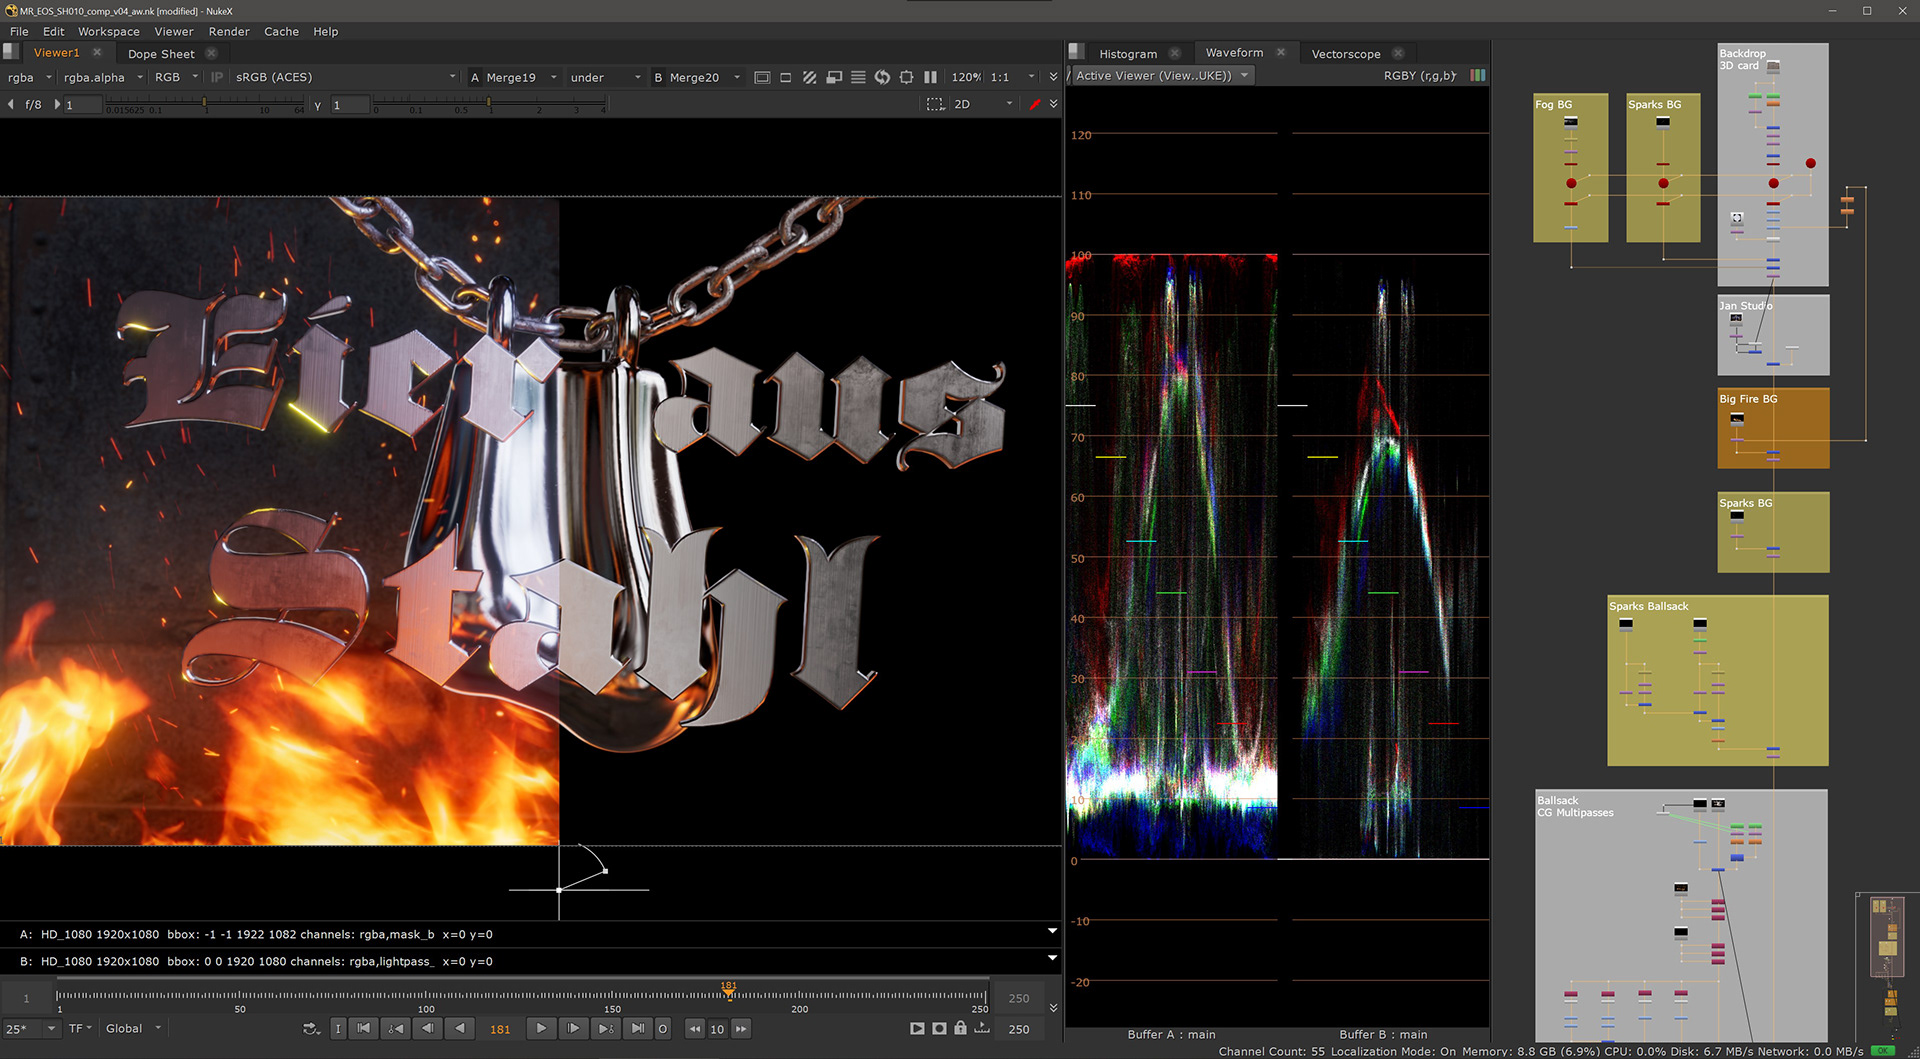The width and height of the screenshot is (1920, 1059).
Task: Click the scanline display icon in viewer
Action: pyautogui.click(x=858, y=77)
